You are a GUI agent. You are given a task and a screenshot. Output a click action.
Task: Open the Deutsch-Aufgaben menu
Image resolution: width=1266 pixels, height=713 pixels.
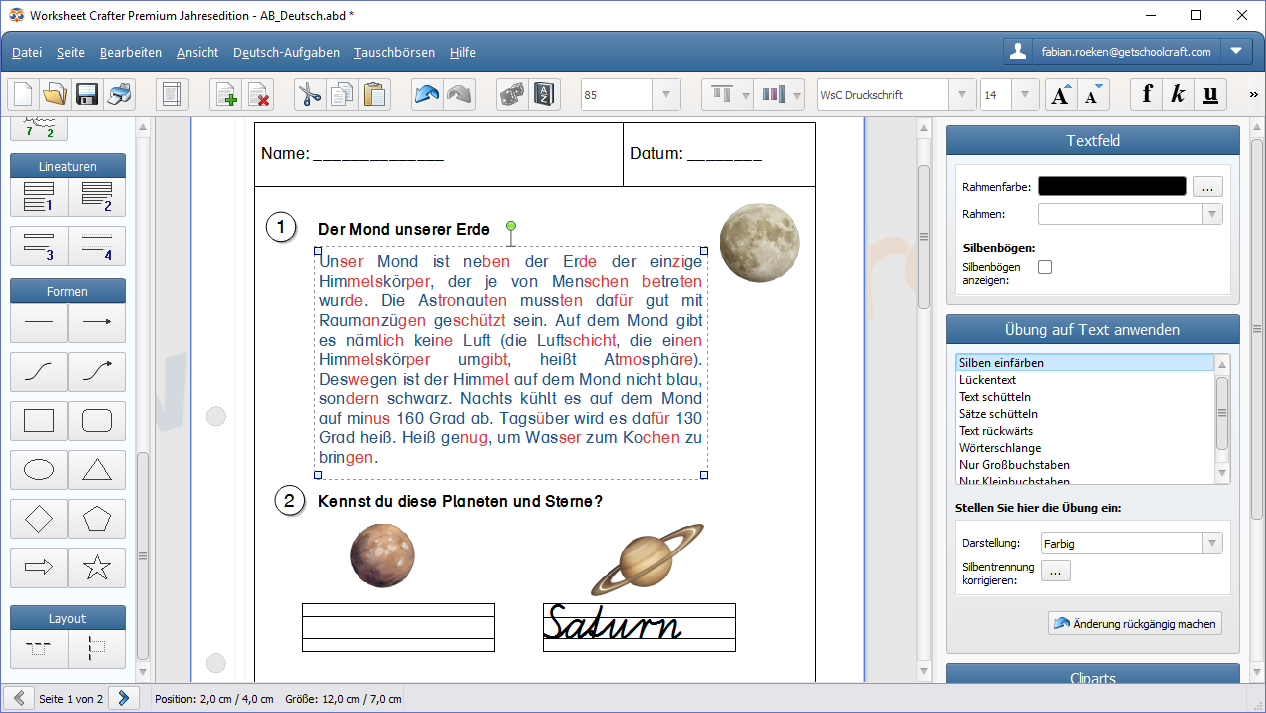tap(286, 52)
